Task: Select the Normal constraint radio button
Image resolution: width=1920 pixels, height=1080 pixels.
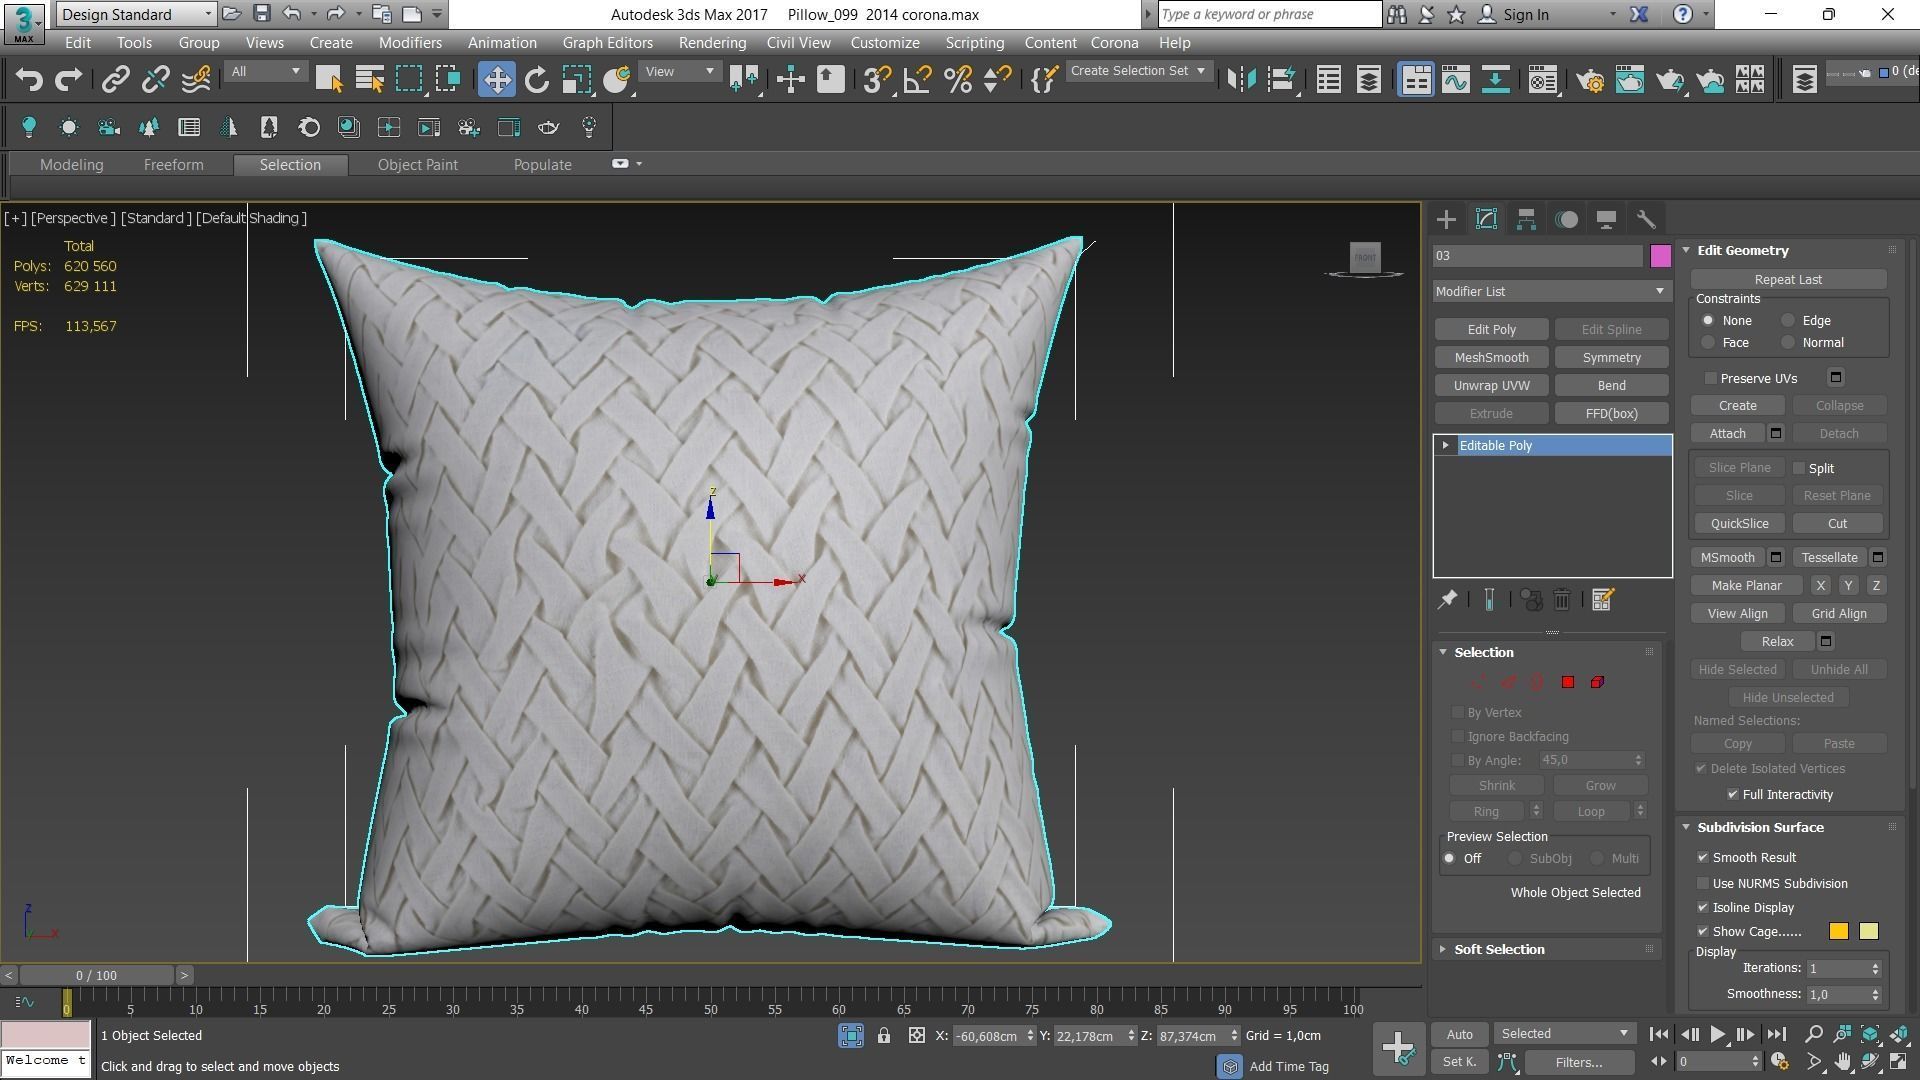Action: [x=1788, y=343]
